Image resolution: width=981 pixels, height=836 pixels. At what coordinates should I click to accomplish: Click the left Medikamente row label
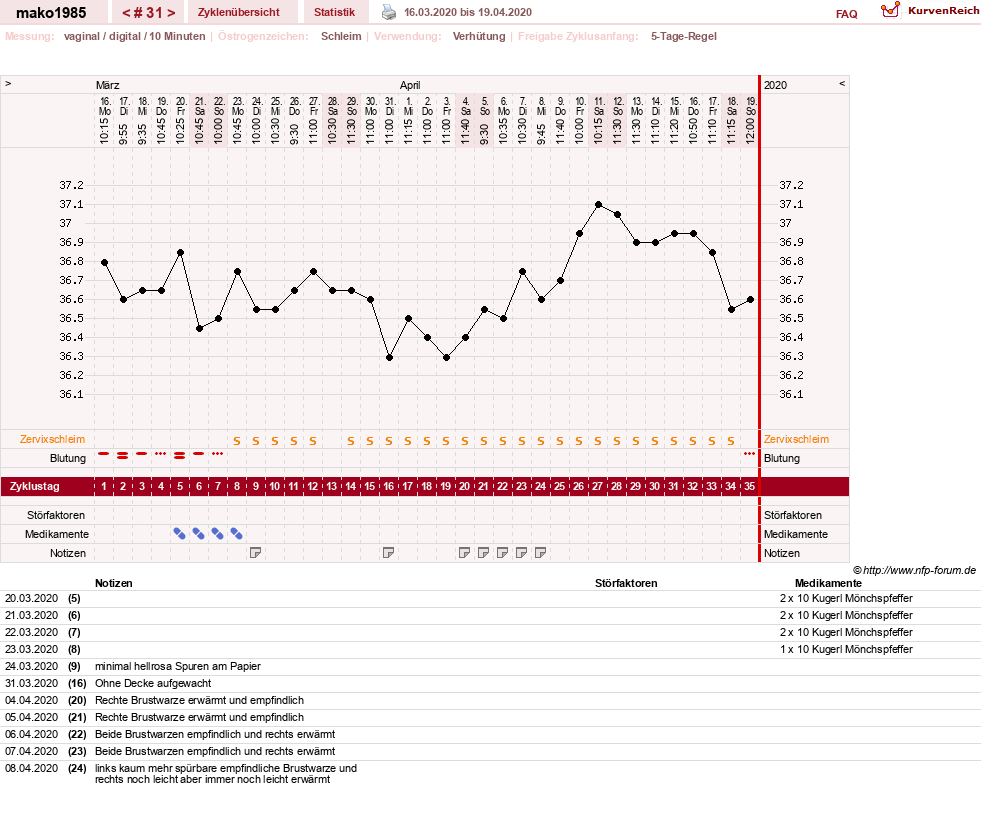coord(57,534)
